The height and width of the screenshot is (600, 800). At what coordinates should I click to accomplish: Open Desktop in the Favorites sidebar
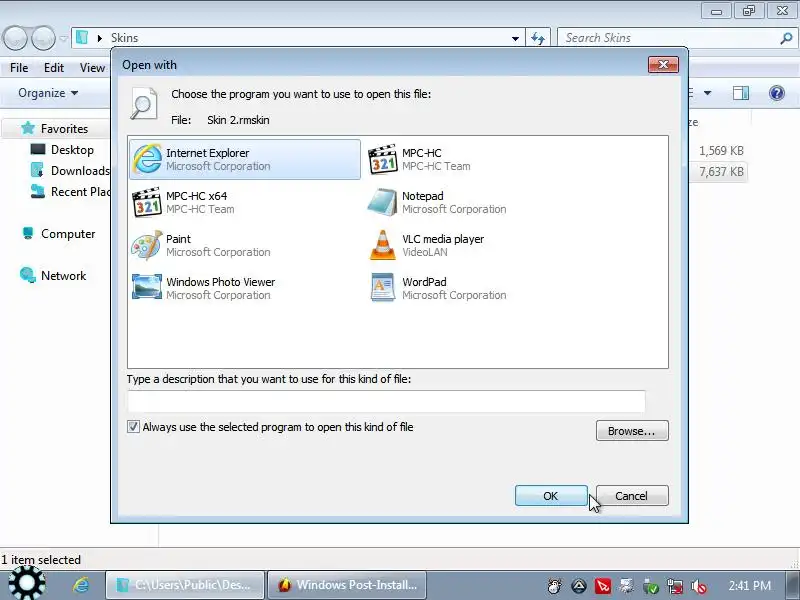click(72, 149)
